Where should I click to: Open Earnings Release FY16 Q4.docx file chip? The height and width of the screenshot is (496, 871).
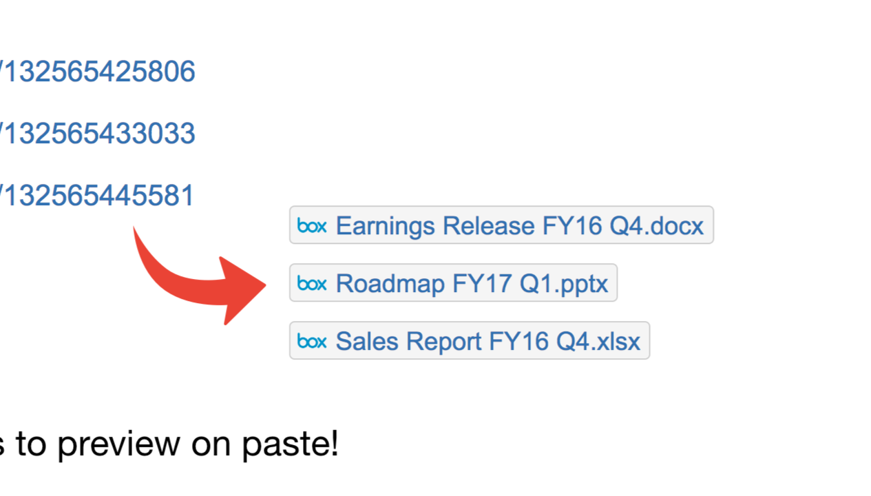coord(519,226)
